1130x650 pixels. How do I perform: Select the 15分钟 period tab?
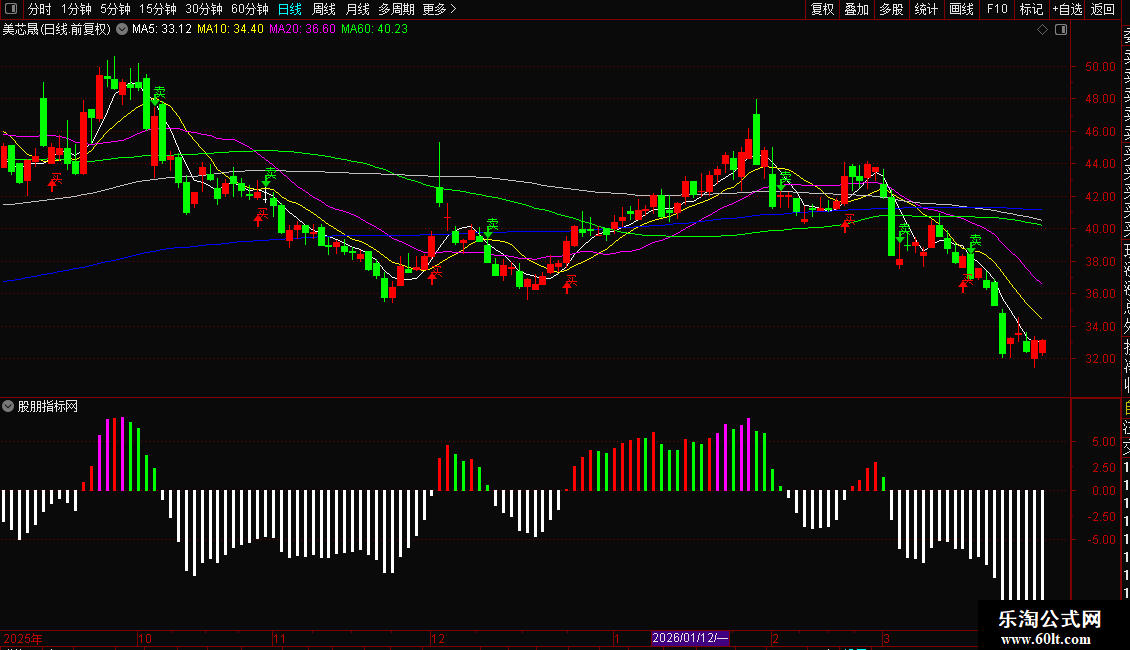[158, 9]
